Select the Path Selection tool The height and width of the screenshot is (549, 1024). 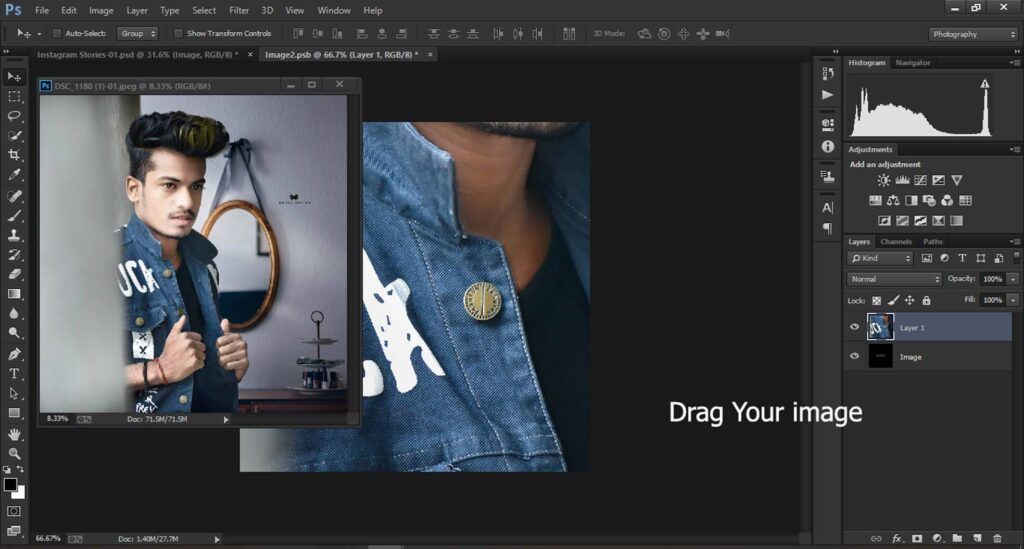click(14, 394)
